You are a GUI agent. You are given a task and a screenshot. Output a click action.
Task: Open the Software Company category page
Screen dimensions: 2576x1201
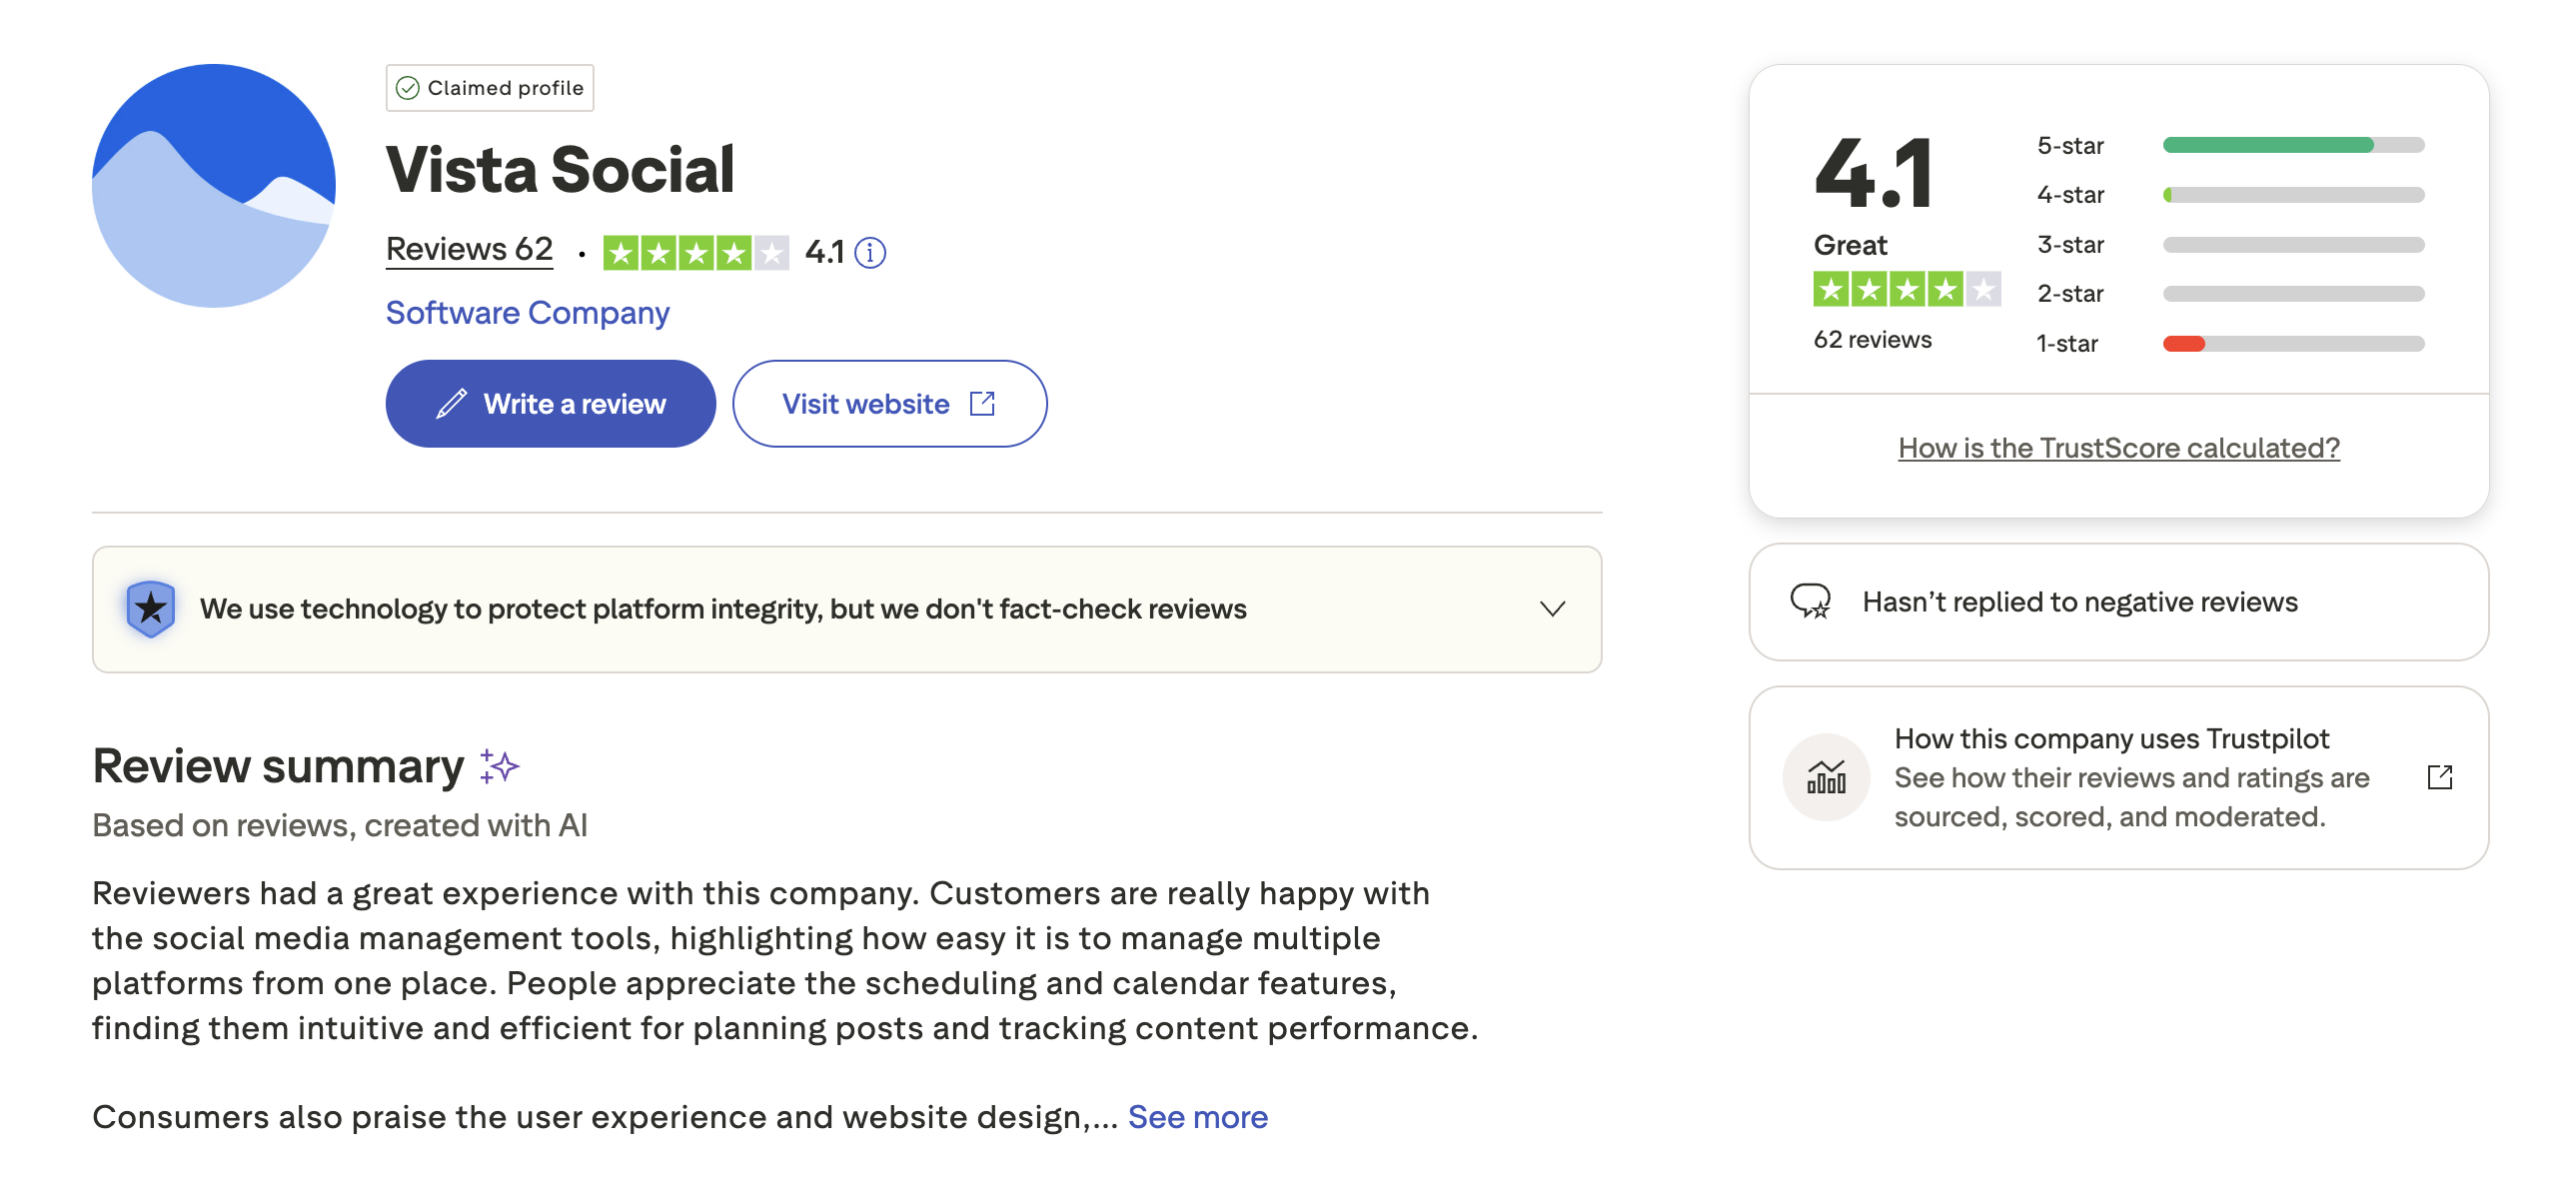527,313
